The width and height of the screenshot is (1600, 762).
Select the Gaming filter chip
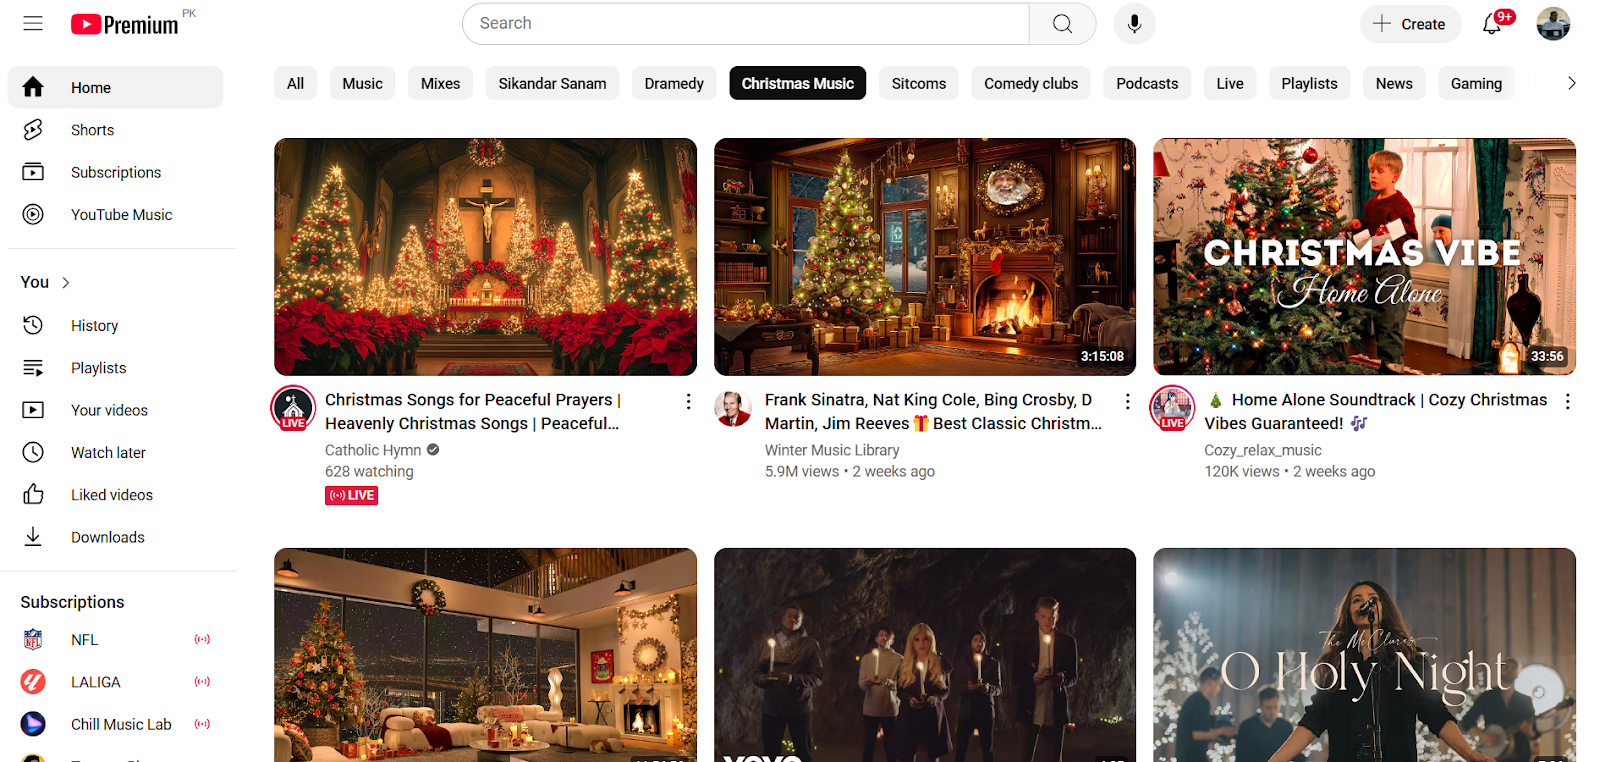[1476, 83]
